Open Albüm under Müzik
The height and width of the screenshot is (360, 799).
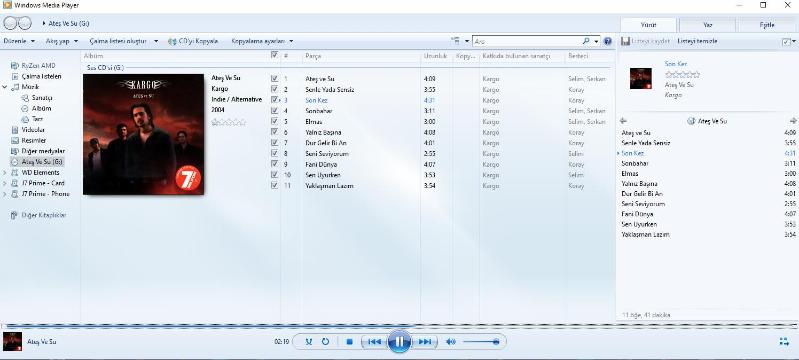[41, 109]
